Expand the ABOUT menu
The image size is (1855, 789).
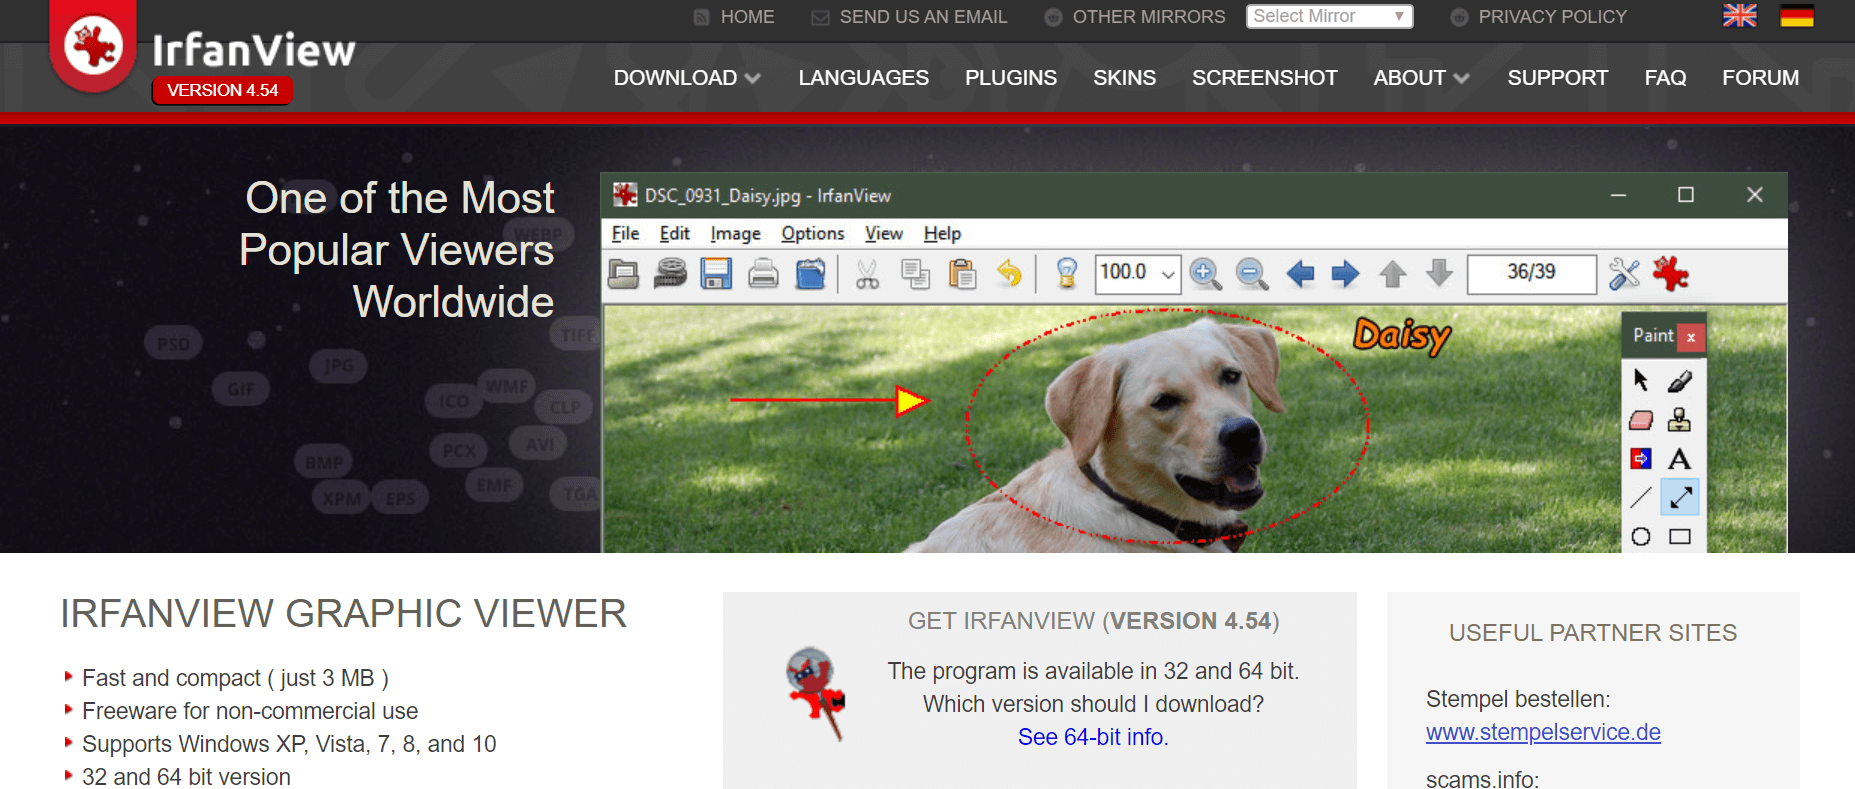1420,78
